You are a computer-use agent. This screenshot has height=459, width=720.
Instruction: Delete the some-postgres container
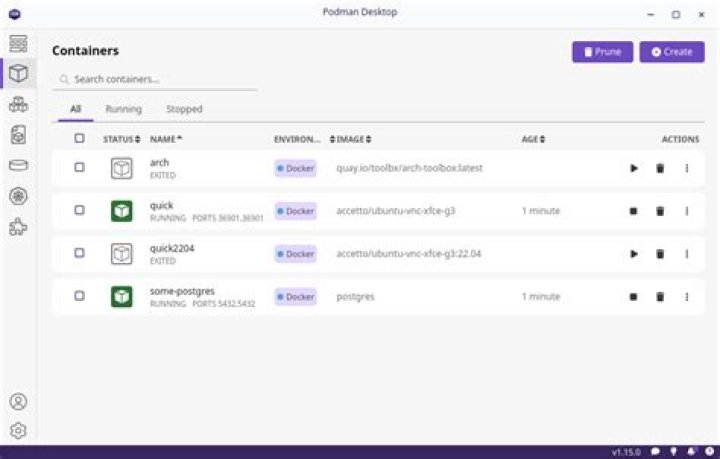click(x=660, y=297)
